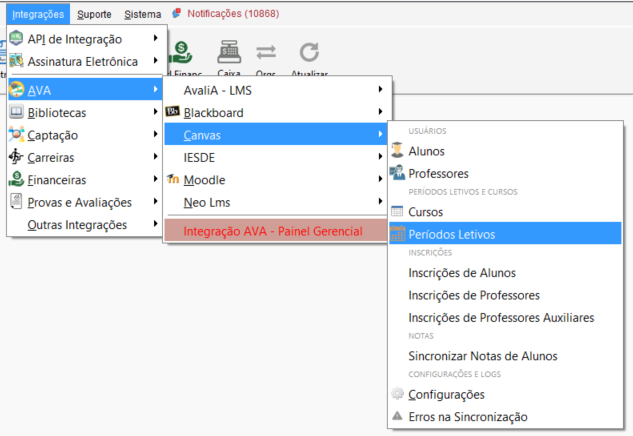Open Canvas Cursos
This screenshot has width=633, height=436.
pos(505,212)
